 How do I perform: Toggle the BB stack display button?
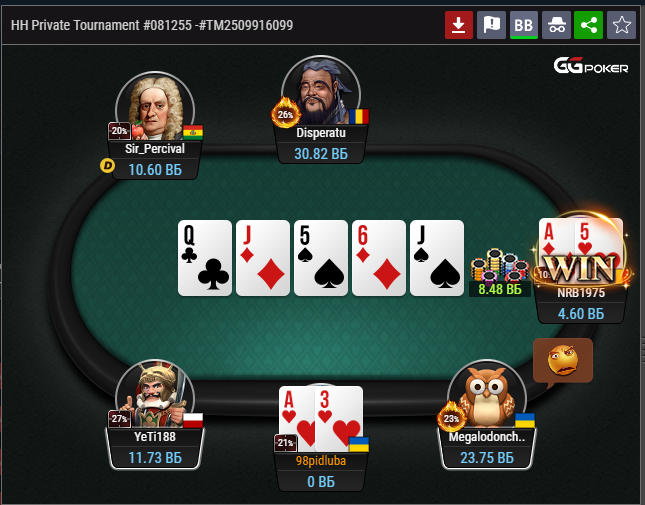(x=524, y=25)
